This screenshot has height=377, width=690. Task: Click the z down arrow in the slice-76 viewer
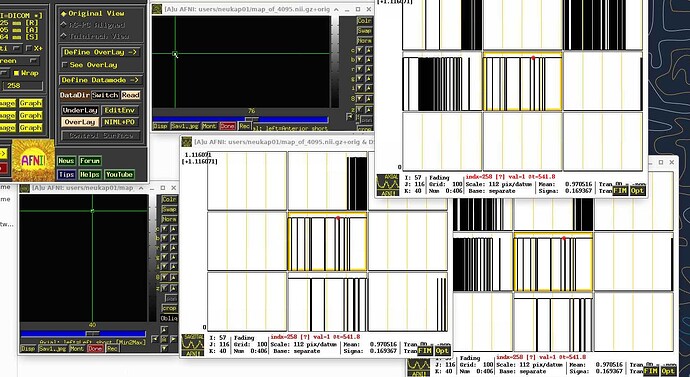click(x=360, y=109)
